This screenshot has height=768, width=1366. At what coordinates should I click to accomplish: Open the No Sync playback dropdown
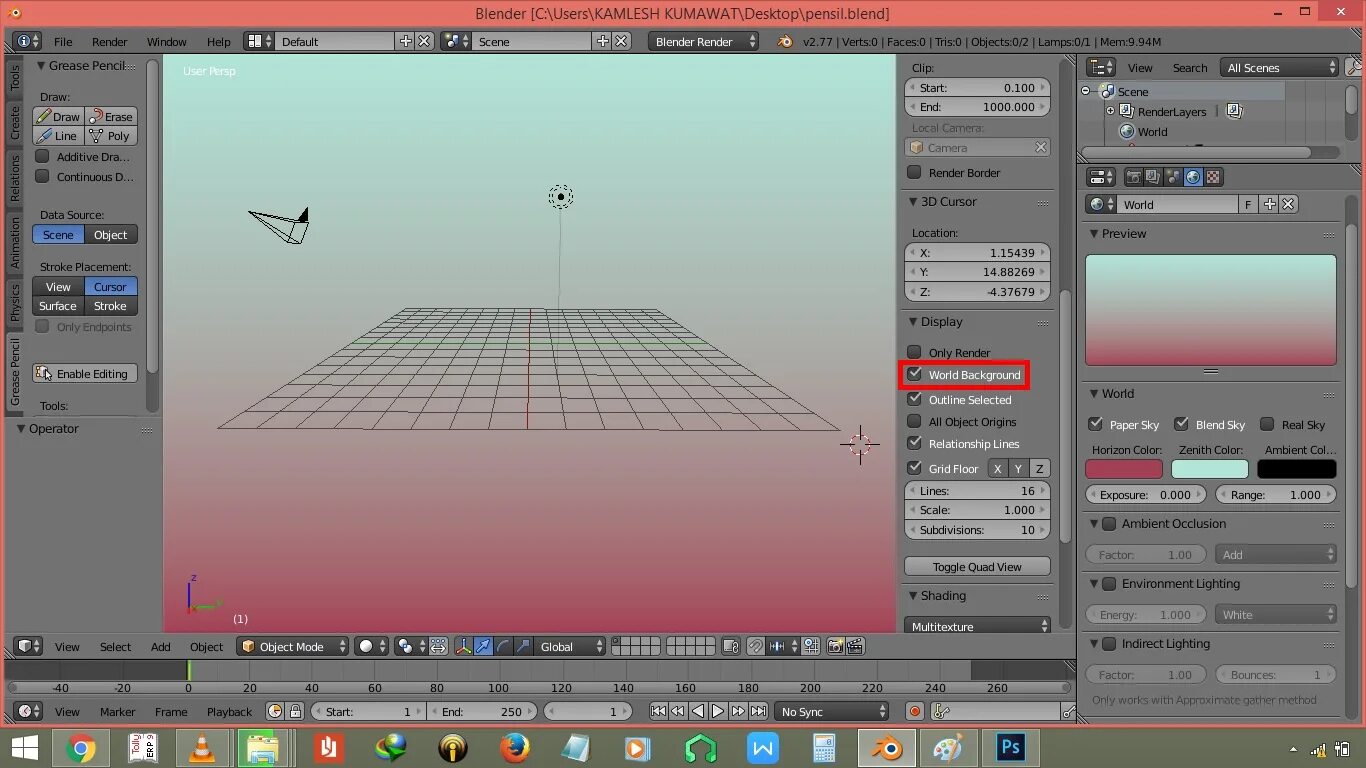pos(833,711)
